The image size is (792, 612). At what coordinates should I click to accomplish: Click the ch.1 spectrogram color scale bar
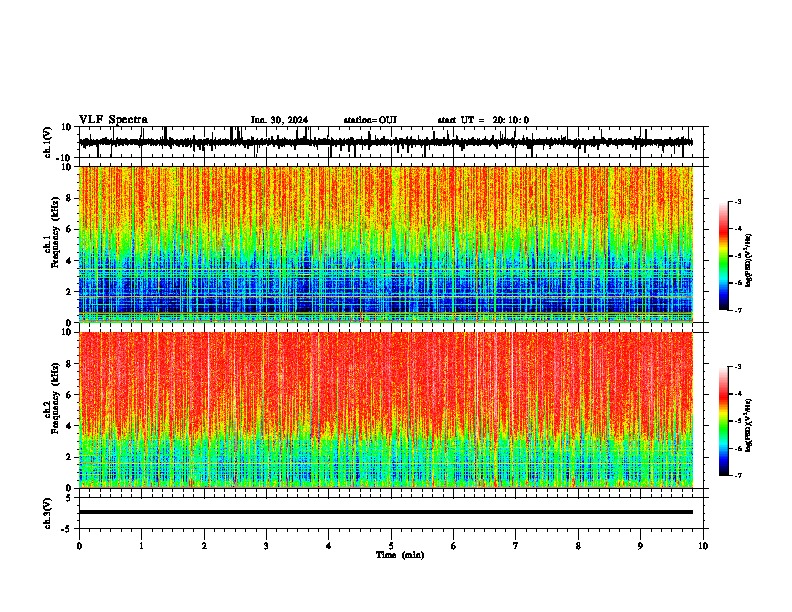pos(724,256)
